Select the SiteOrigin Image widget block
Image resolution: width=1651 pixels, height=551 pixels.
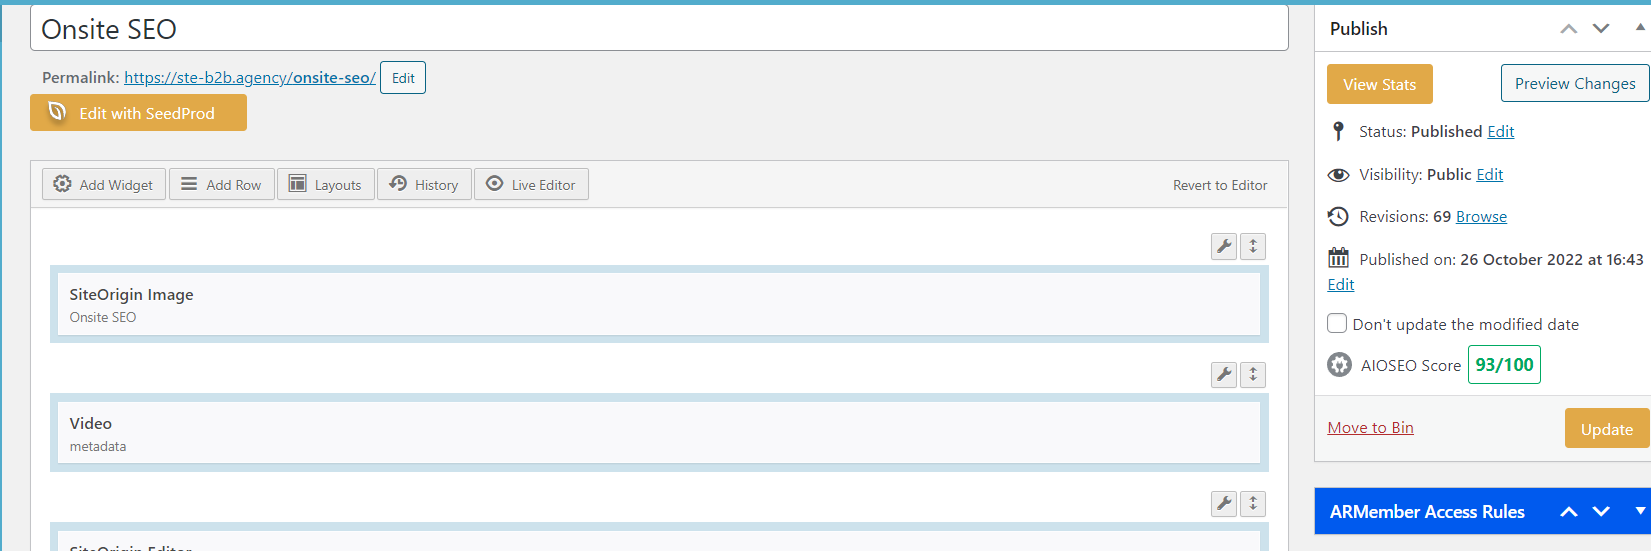[658, 304]
